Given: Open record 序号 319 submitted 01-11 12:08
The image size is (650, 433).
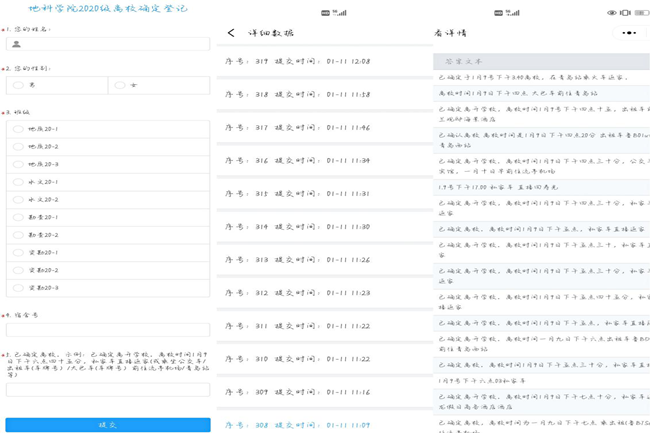Looking at the screenshot, I should [325, 61].
